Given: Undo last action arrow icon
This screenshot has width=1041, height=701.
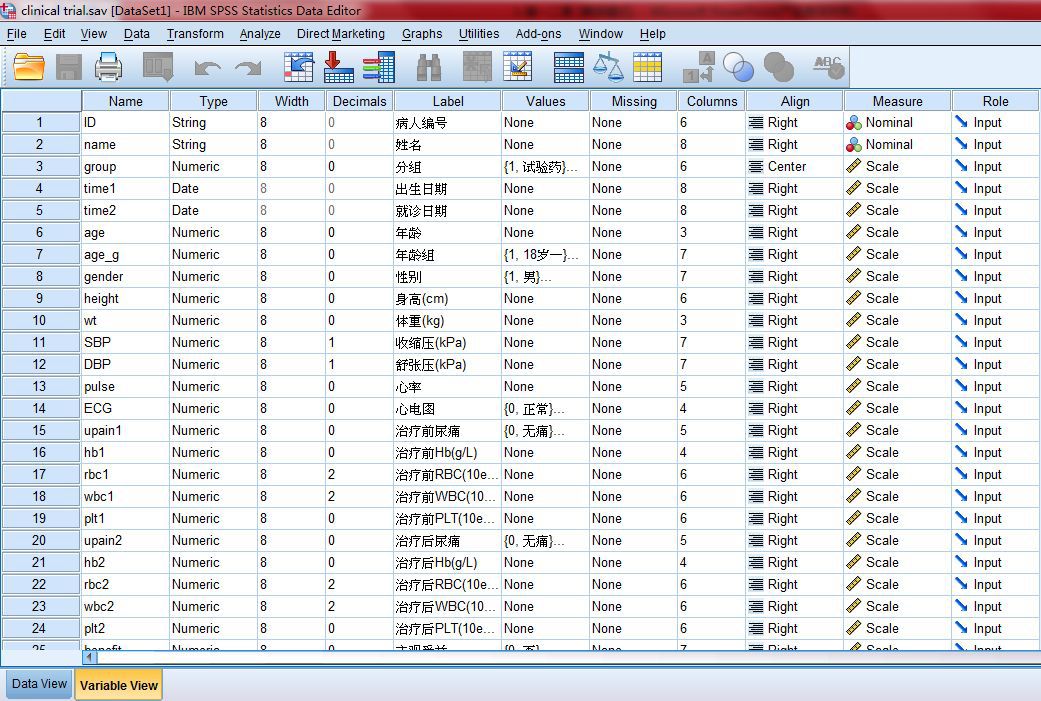Looking at the screenshot, I should pyautogui.click(x=208, y=68).
